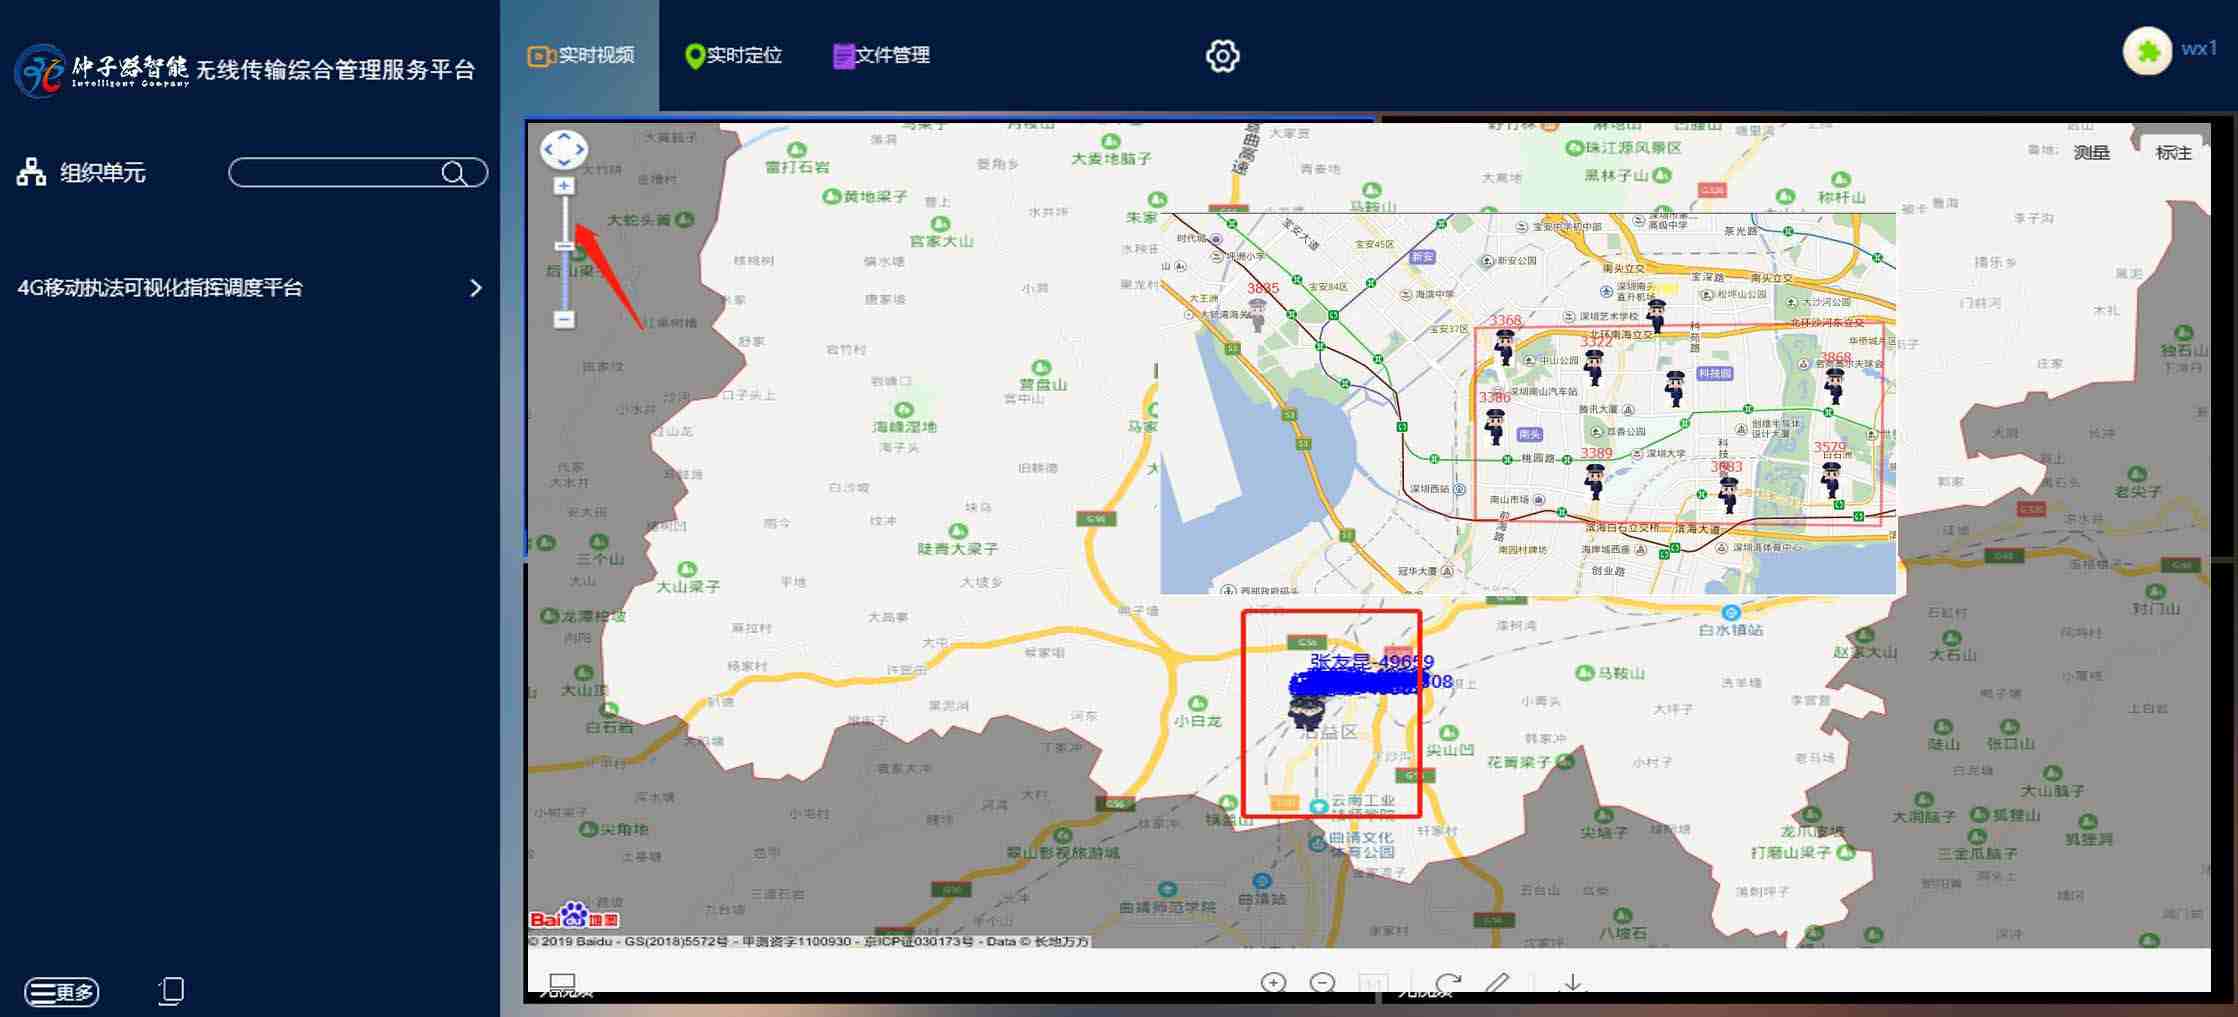Image resolution: width=2238 pixels, height=1017 pixels.
Task: Click the 组织单元 search input field
Action: pyautogui.click(x=335, y=173)
